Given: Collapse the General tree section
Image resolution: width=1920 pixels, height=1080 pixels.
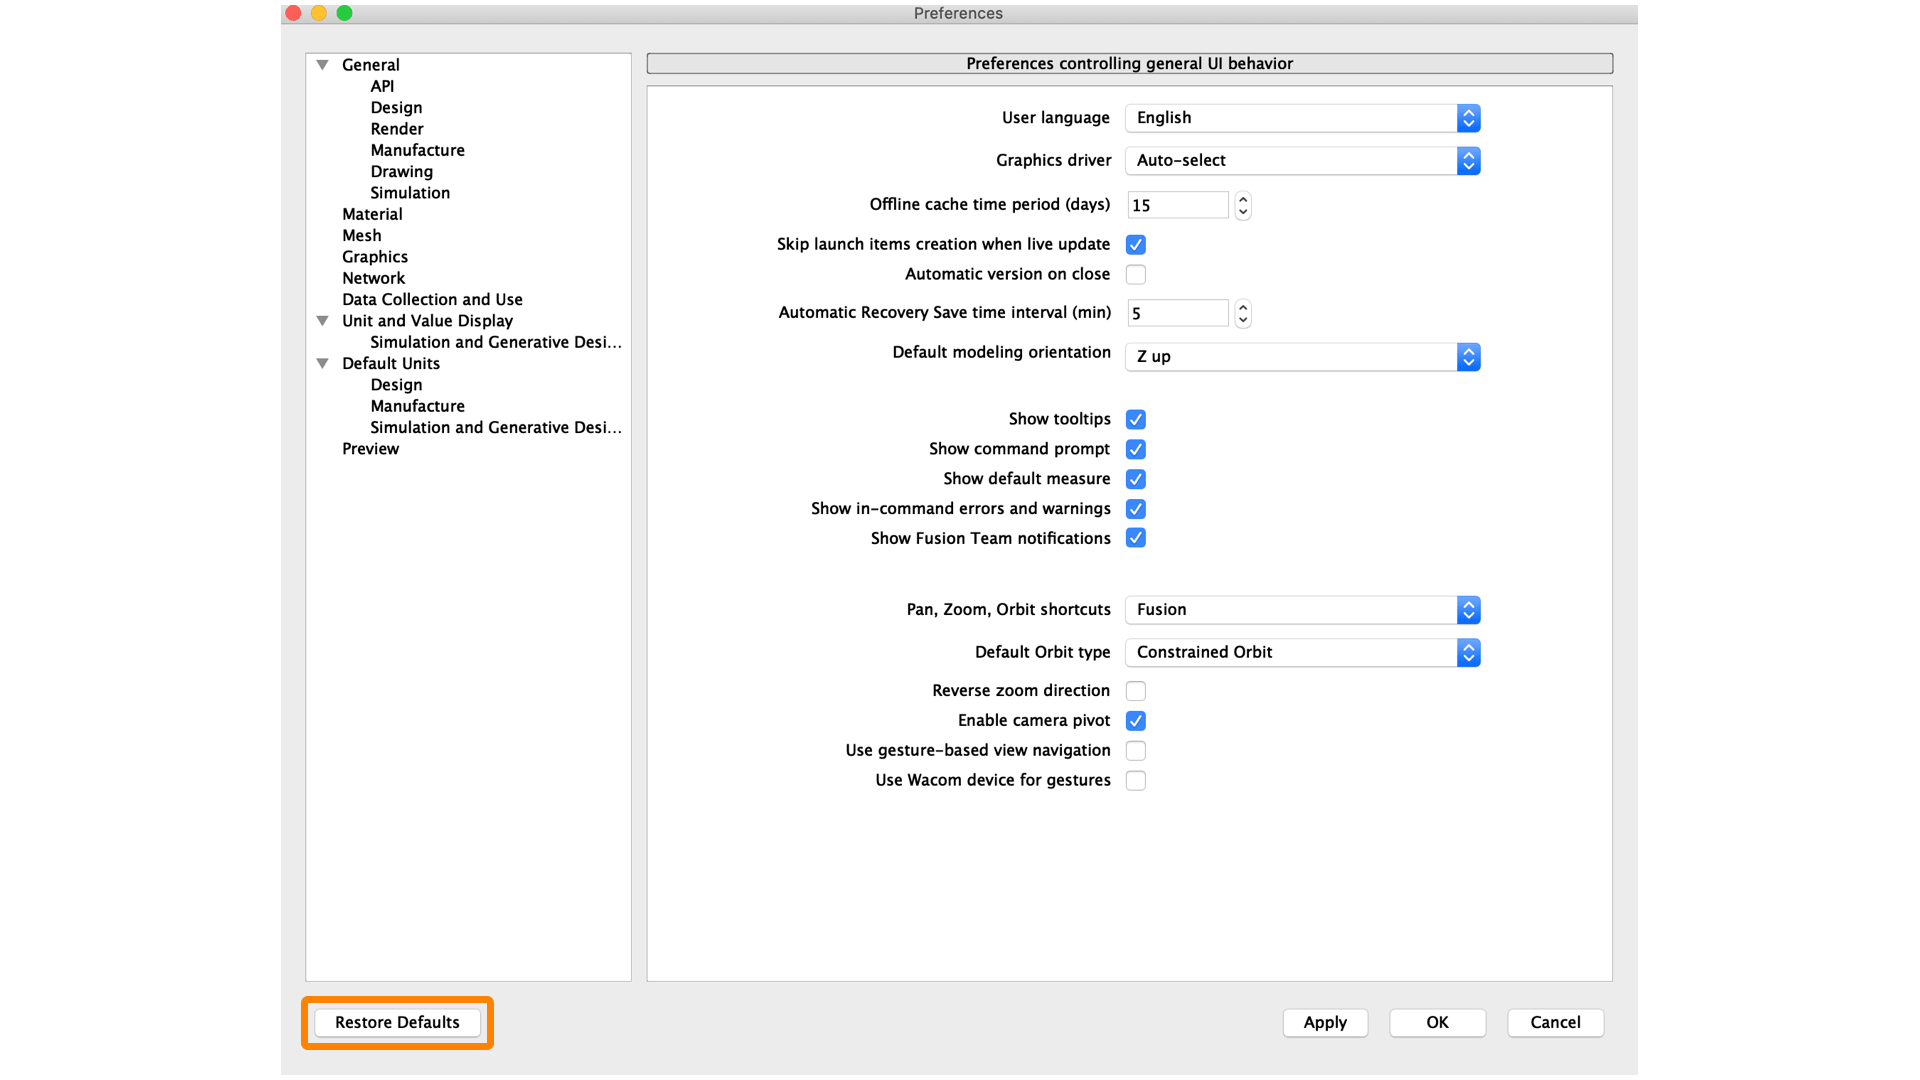Looking at the screenshot, I should coord(322,65).
